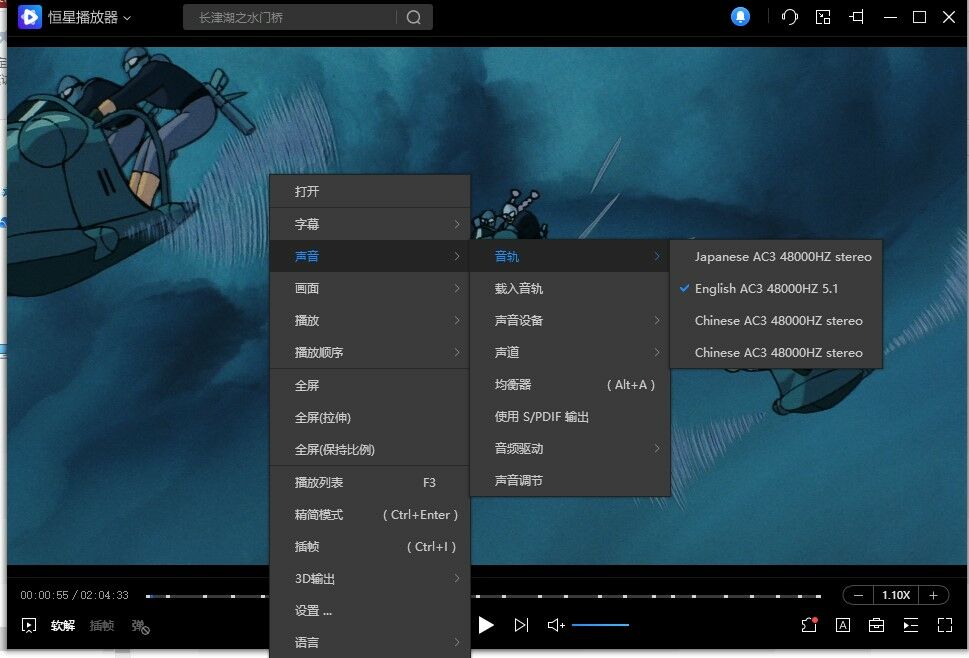Expand the 声音设备 submenu
The image size is (969, 658).
[570, 321]
